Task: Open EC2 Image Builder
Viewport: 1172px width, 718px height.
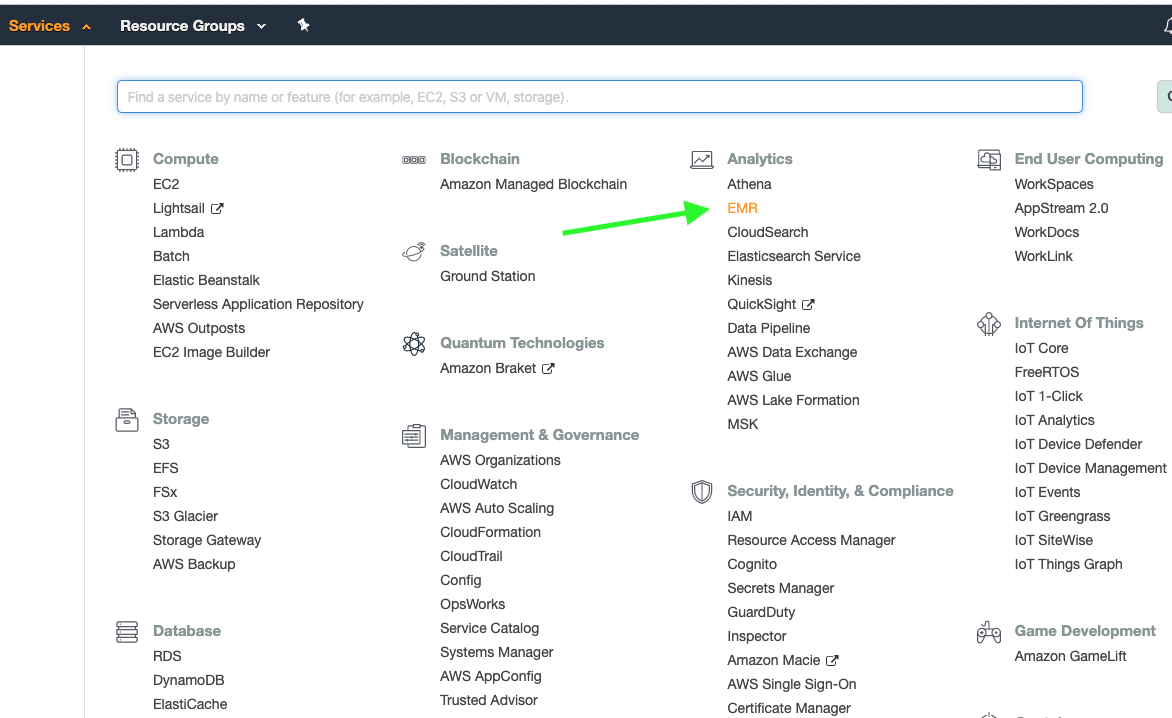Action: pos(212,352)
